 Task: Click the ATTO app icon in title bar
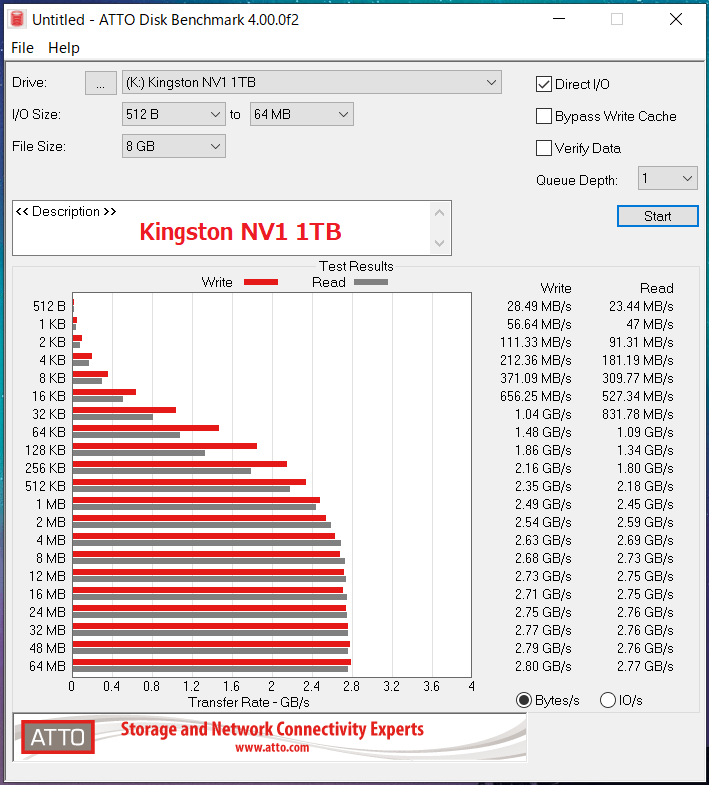pyautogui.click(x=17, y=19)
